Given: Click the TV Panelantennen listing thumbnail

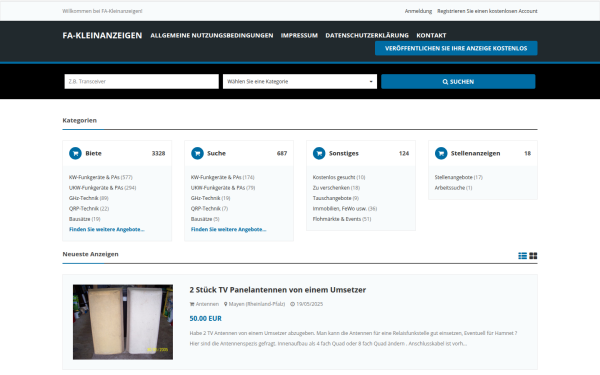Looking at the screenshot, I should click(123, 322).
